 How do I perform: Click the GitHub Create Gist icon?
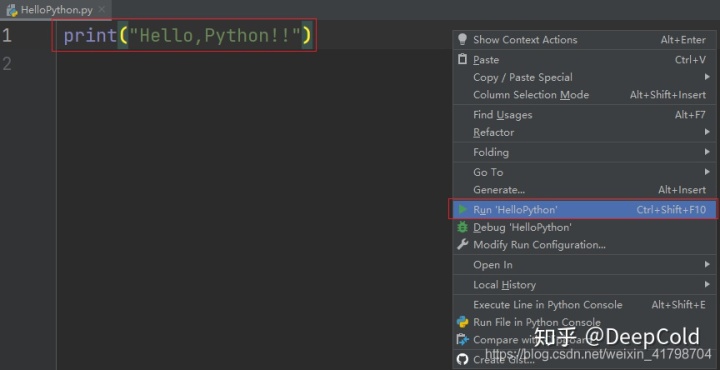pyautogui.click(x=462, y=359)
